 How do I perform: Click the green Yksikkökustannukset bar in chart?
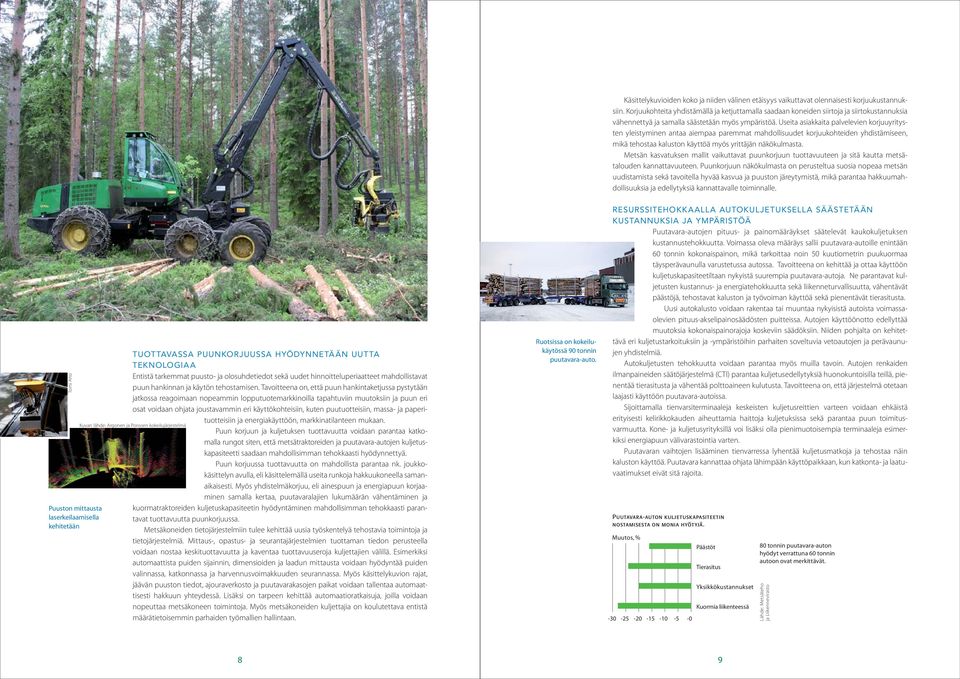pyautogui.click(x=664, y=586)
